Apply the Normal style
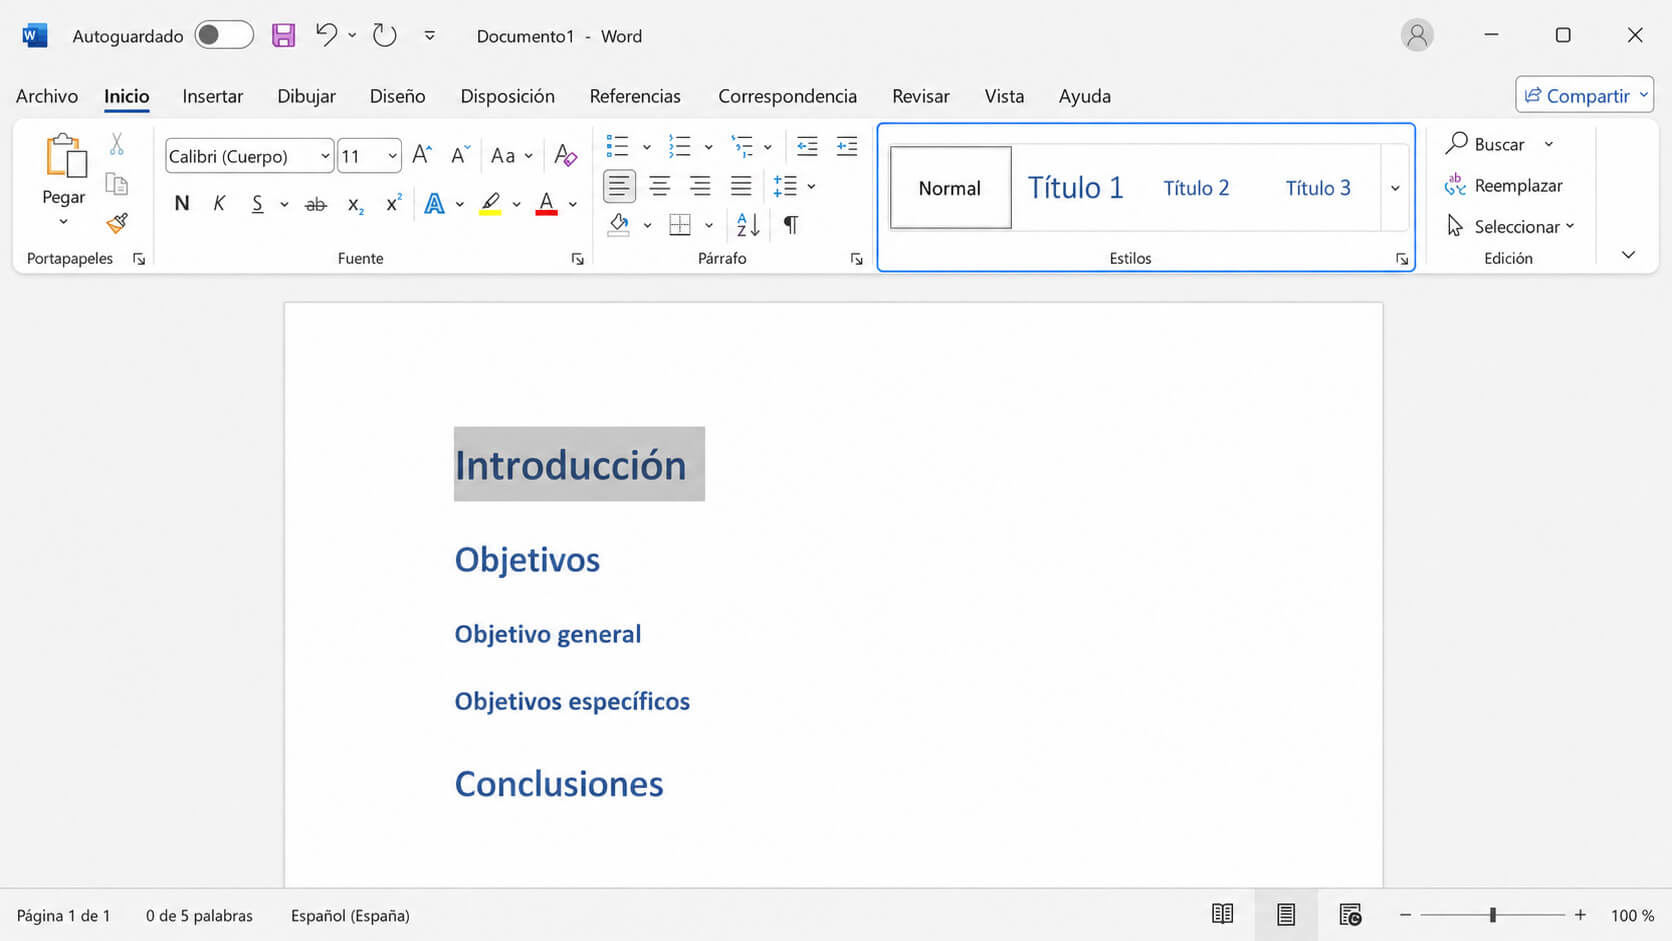Image resolution: width=1672 pixels, height=941 pixels. click(950, 188)
